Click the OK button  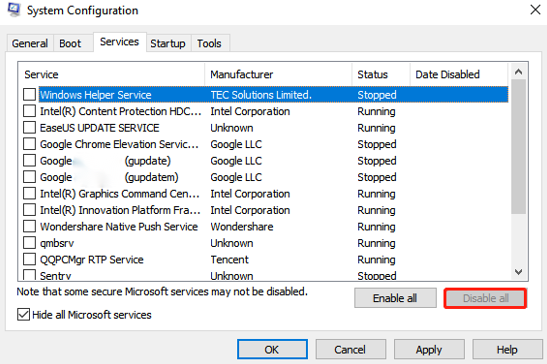(272, 349)
